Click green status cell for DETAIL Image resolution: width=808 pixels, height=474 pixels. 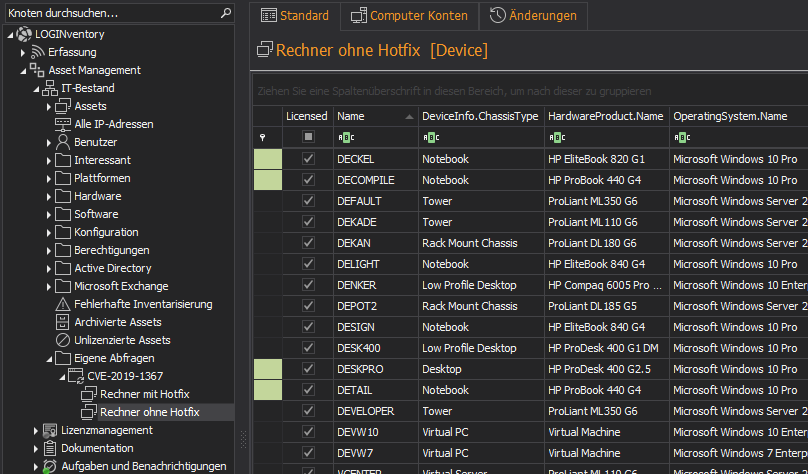point(268,390)
